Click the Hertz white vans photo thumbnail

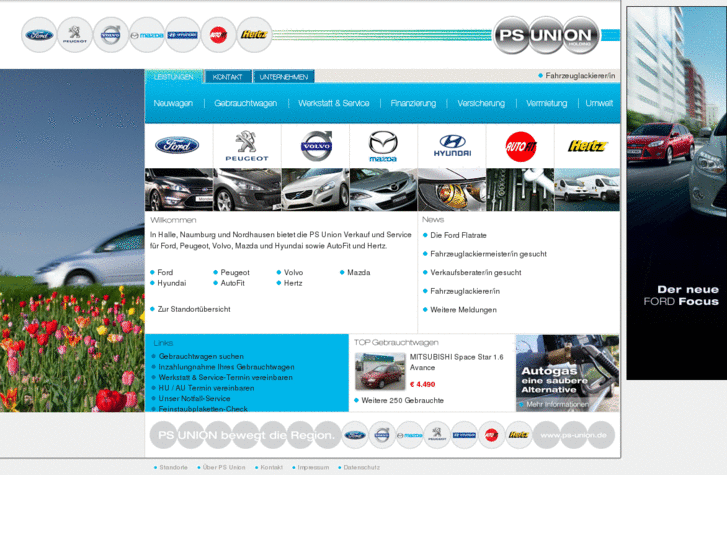click(x=587, y=190)
